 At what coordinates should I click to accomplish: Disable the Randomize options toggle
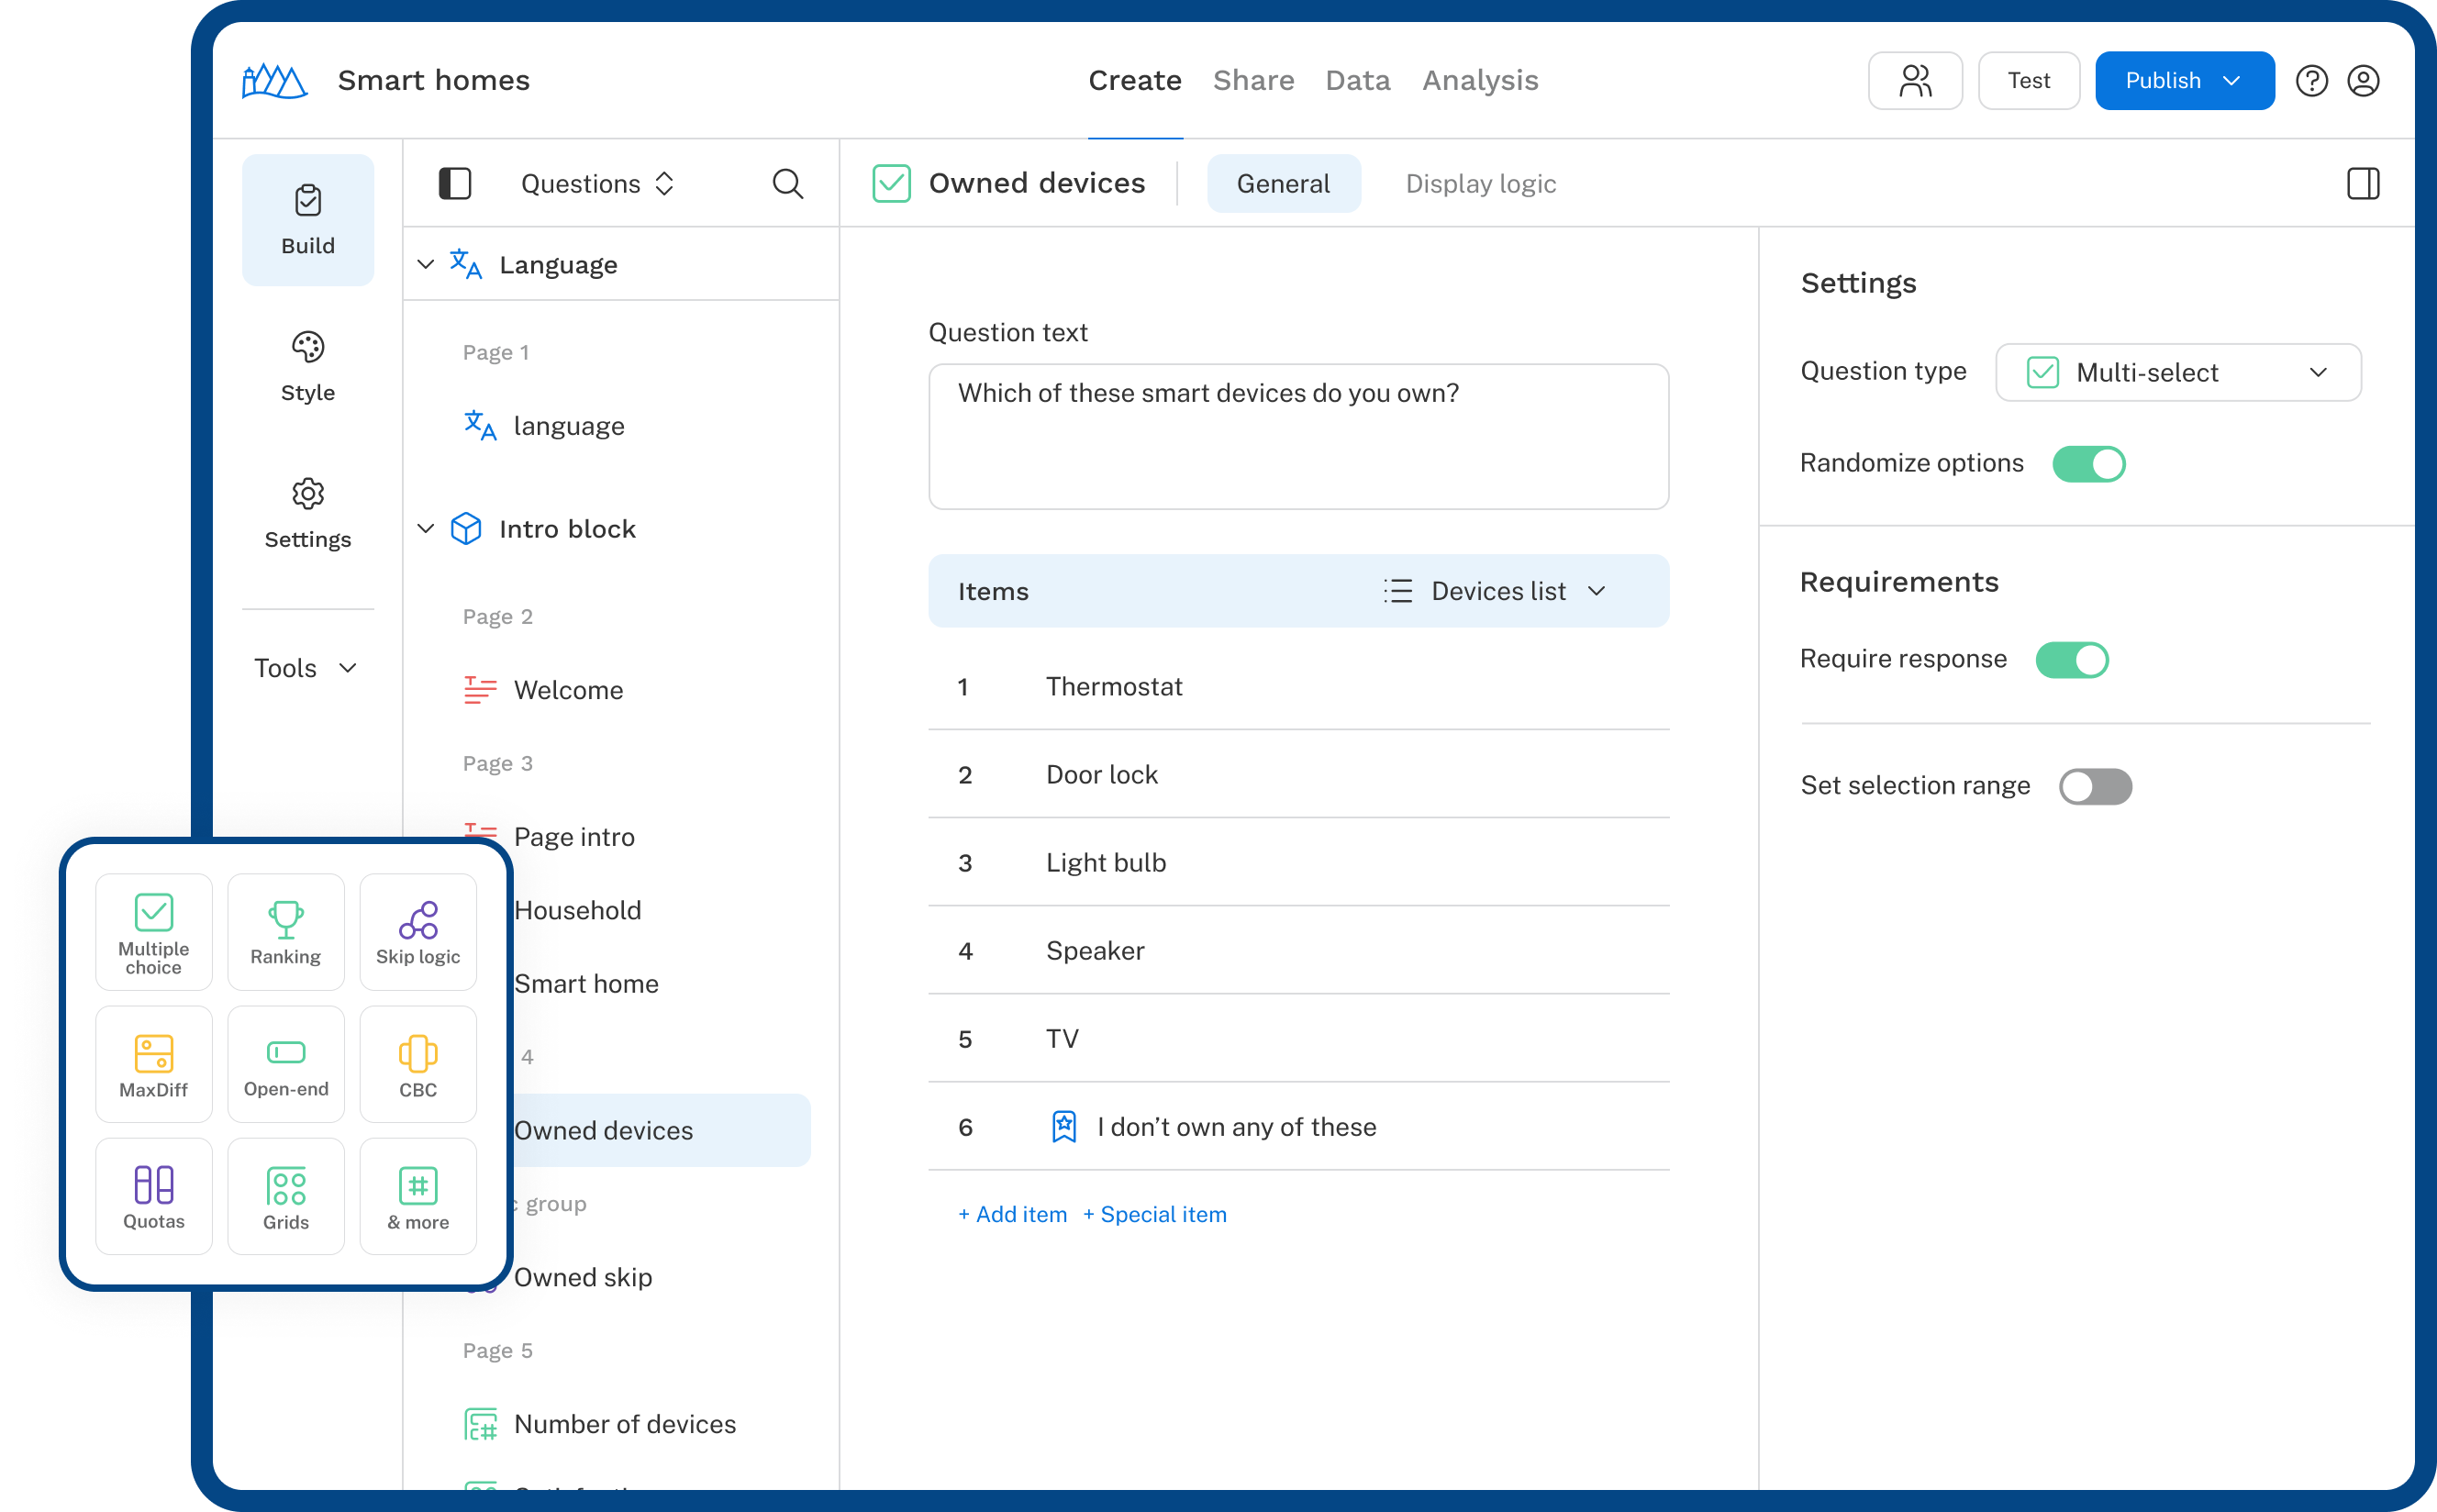(x=2088, y=463)
